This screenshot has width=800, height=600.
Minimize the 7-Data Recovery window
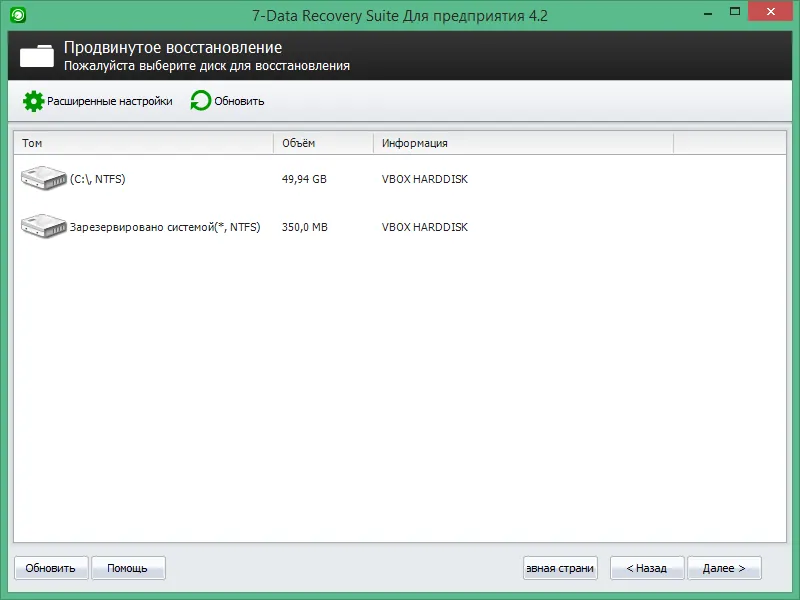click(x=708, y=12)
